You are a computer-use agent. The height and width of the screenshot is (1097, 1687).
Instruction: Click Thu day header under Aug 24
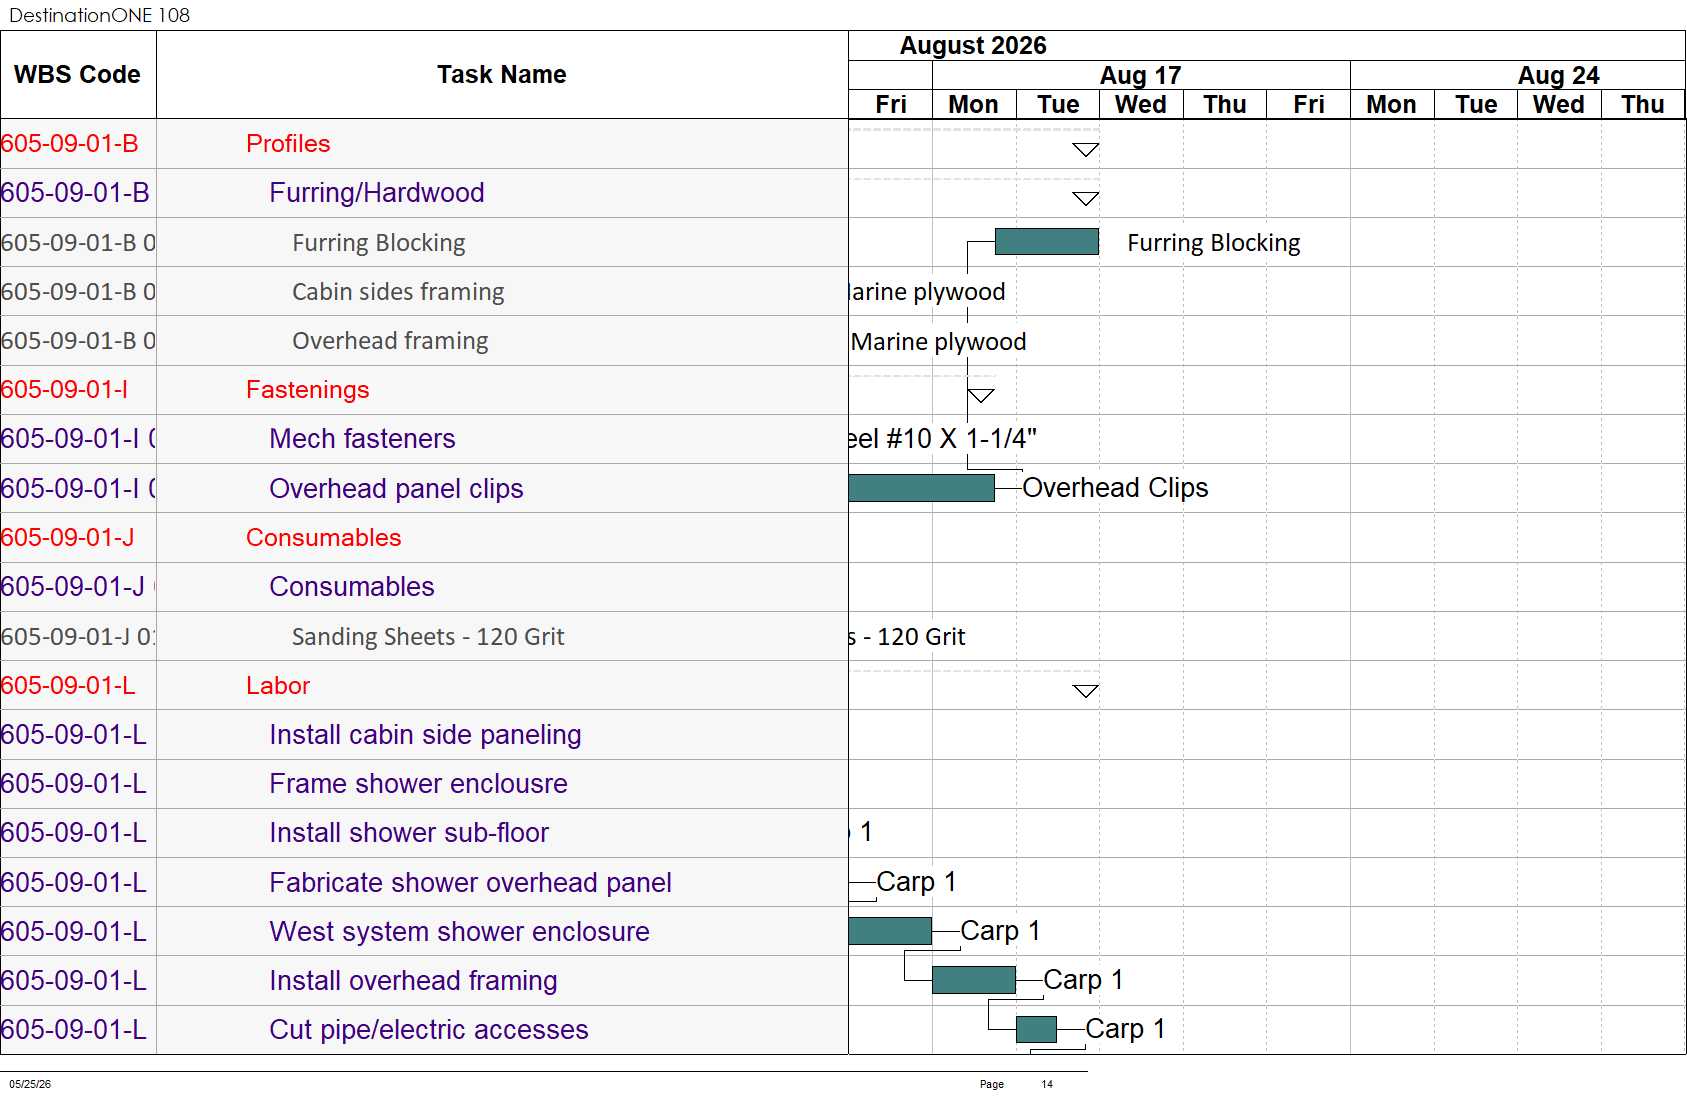(1643, 105)
